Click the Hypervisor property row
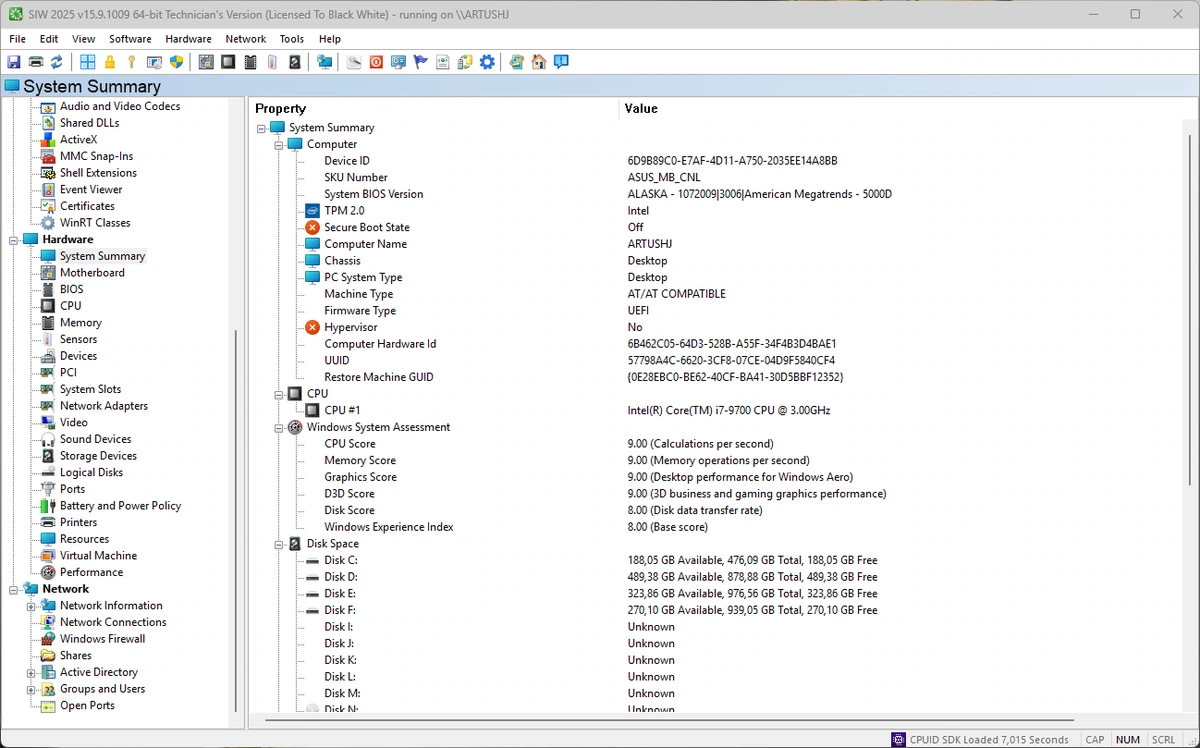 click(x=350, y=328)
